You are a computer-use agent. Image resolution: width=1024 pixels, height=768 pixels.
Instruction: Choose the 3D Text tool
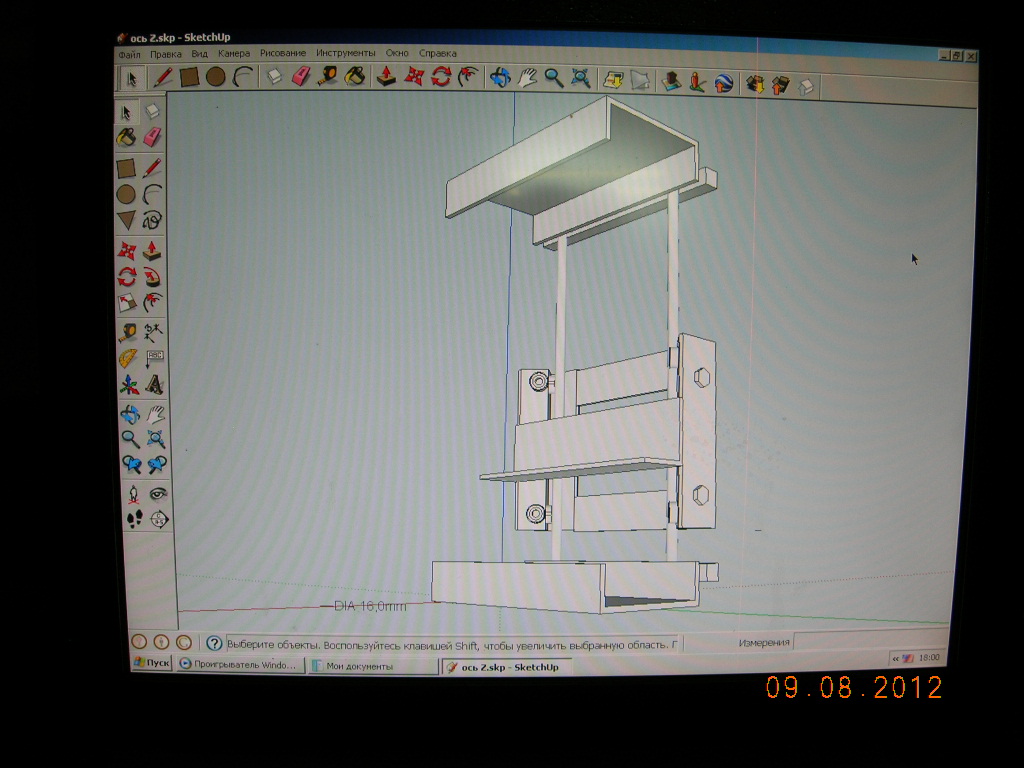[x=155, y=385]
